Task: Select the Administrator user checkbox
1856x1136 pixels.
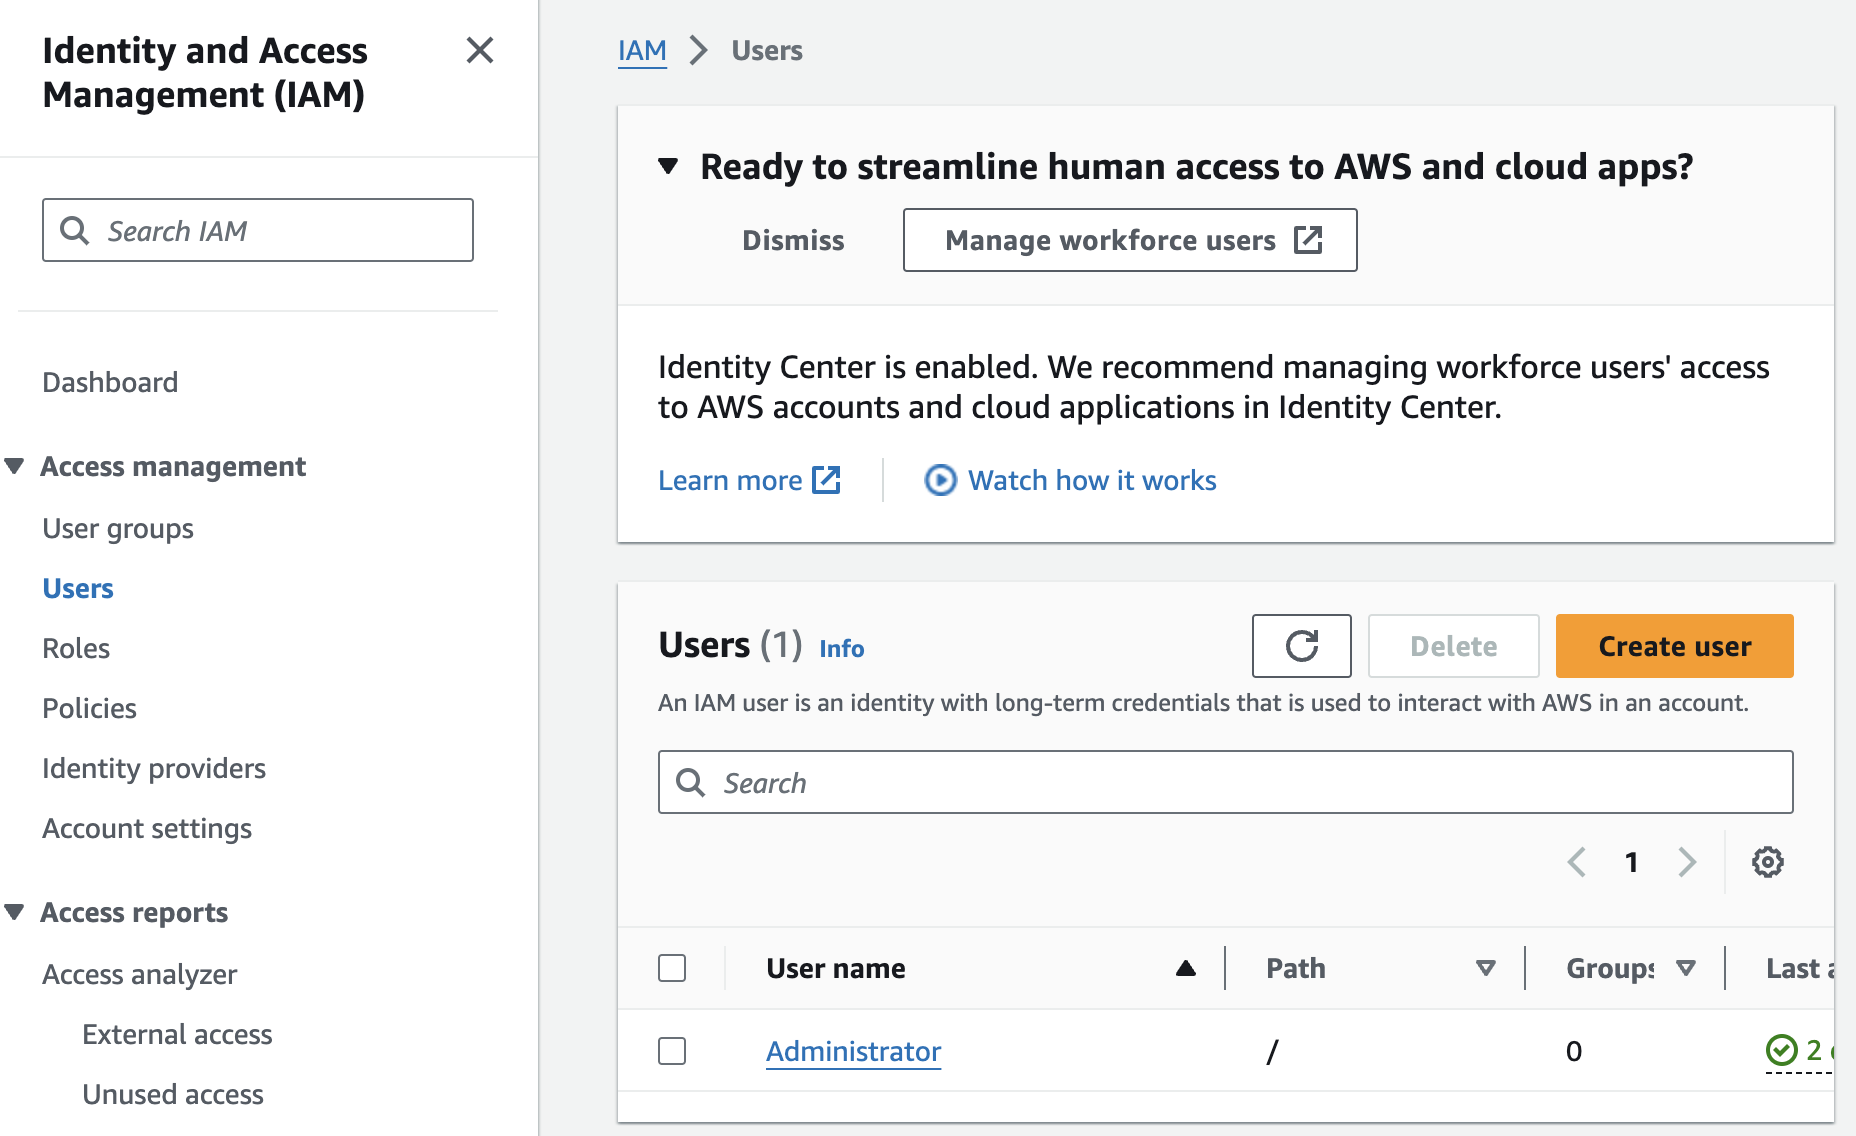Action: (x=672, y=1051)
